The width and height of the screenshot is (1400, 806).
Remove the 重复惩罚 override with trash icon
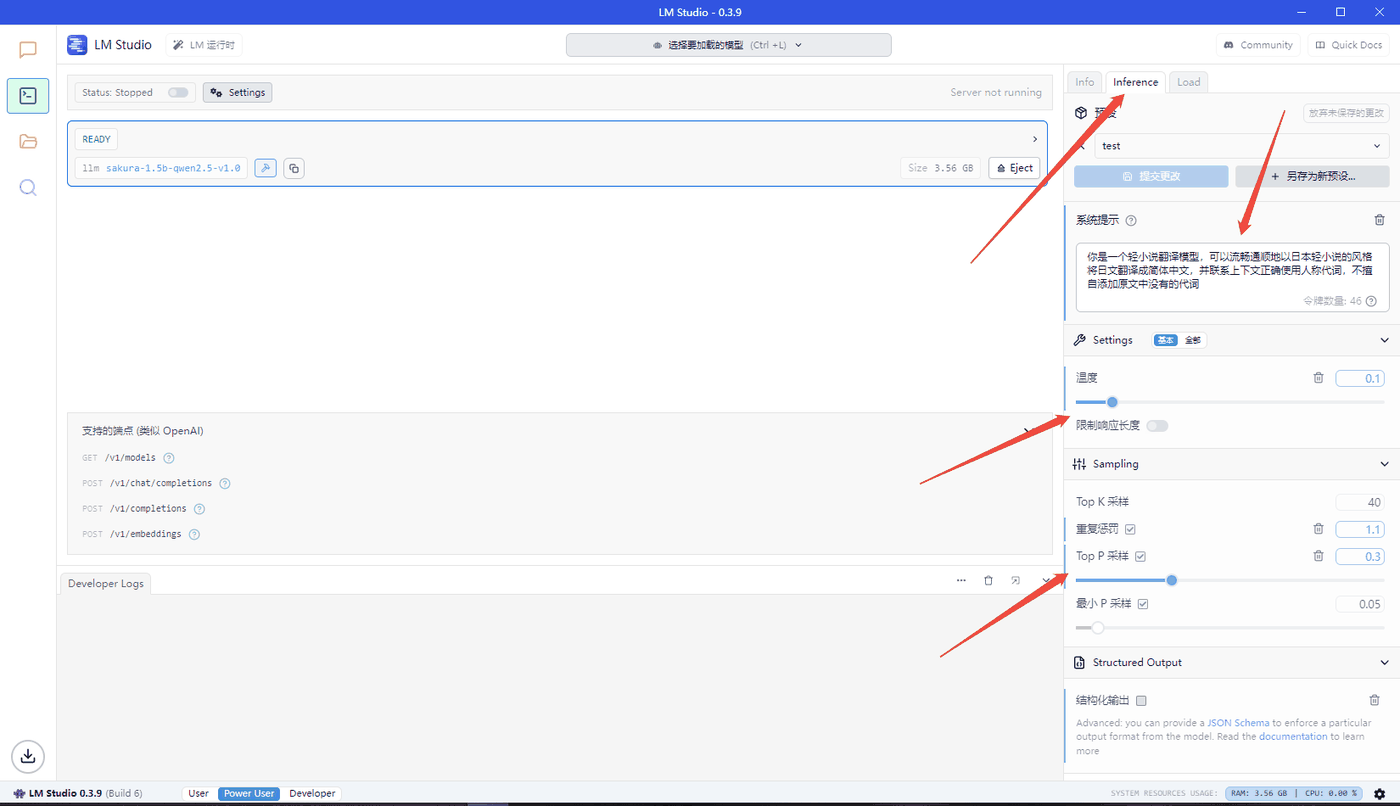click(x=1318, y=529)
